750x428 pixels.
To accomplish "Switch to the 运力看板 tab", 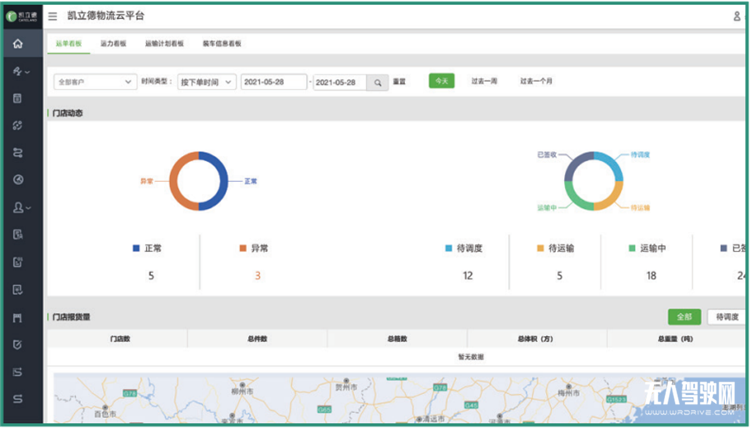I will click(x=112, y=44).
